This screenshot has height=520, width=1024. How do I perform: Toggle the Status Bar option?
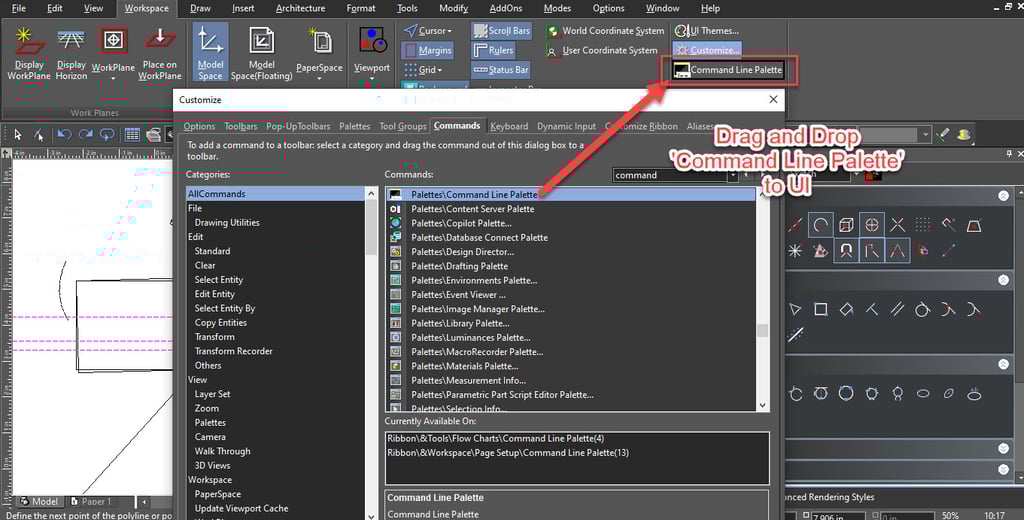501,70
